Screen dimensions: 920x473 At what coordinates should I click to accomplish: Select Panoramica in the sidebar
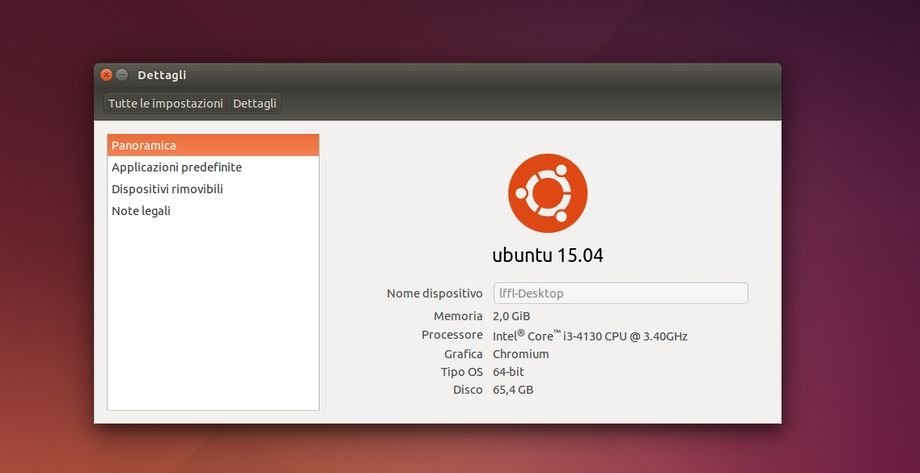coord(213,145)
